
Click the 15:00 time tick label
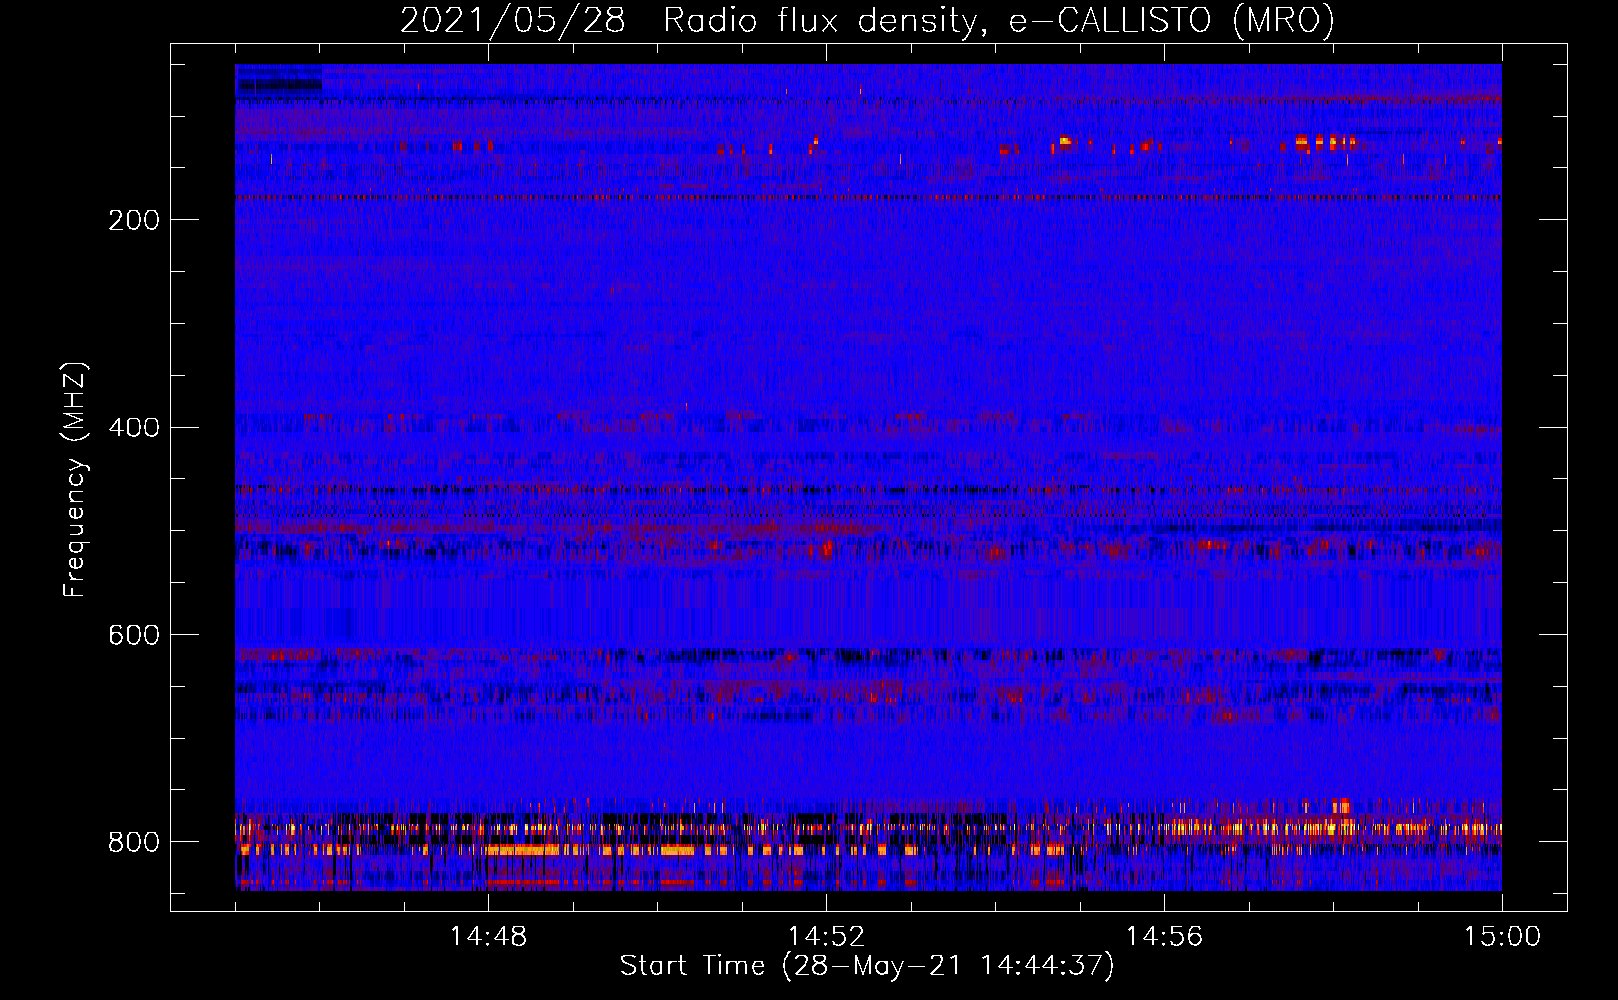[x=1502, y=937]
